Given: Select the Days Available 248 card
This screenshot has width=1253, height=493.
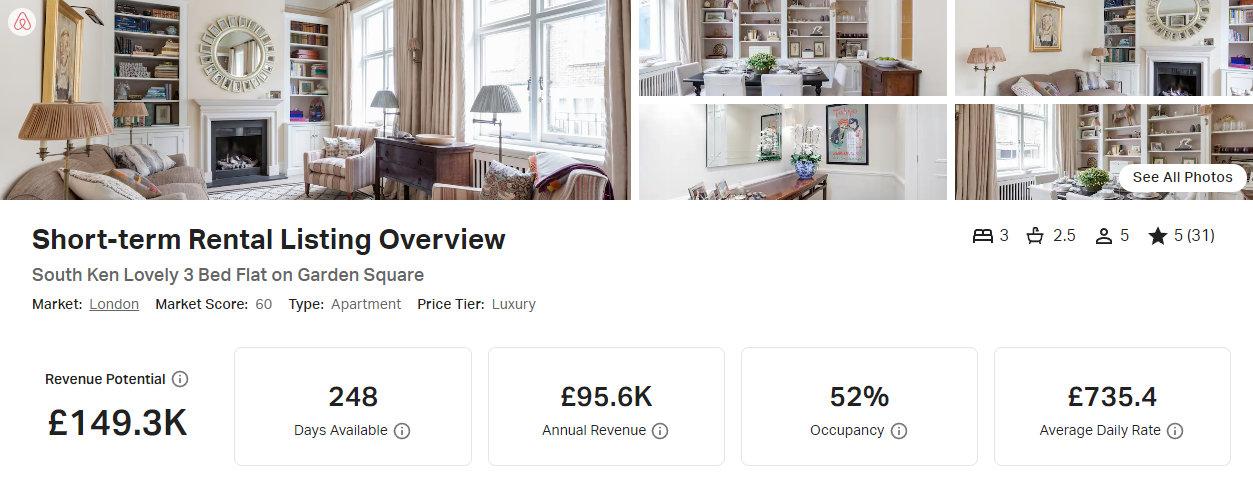Looking at the screenshot, I should (x=353, y=406).
